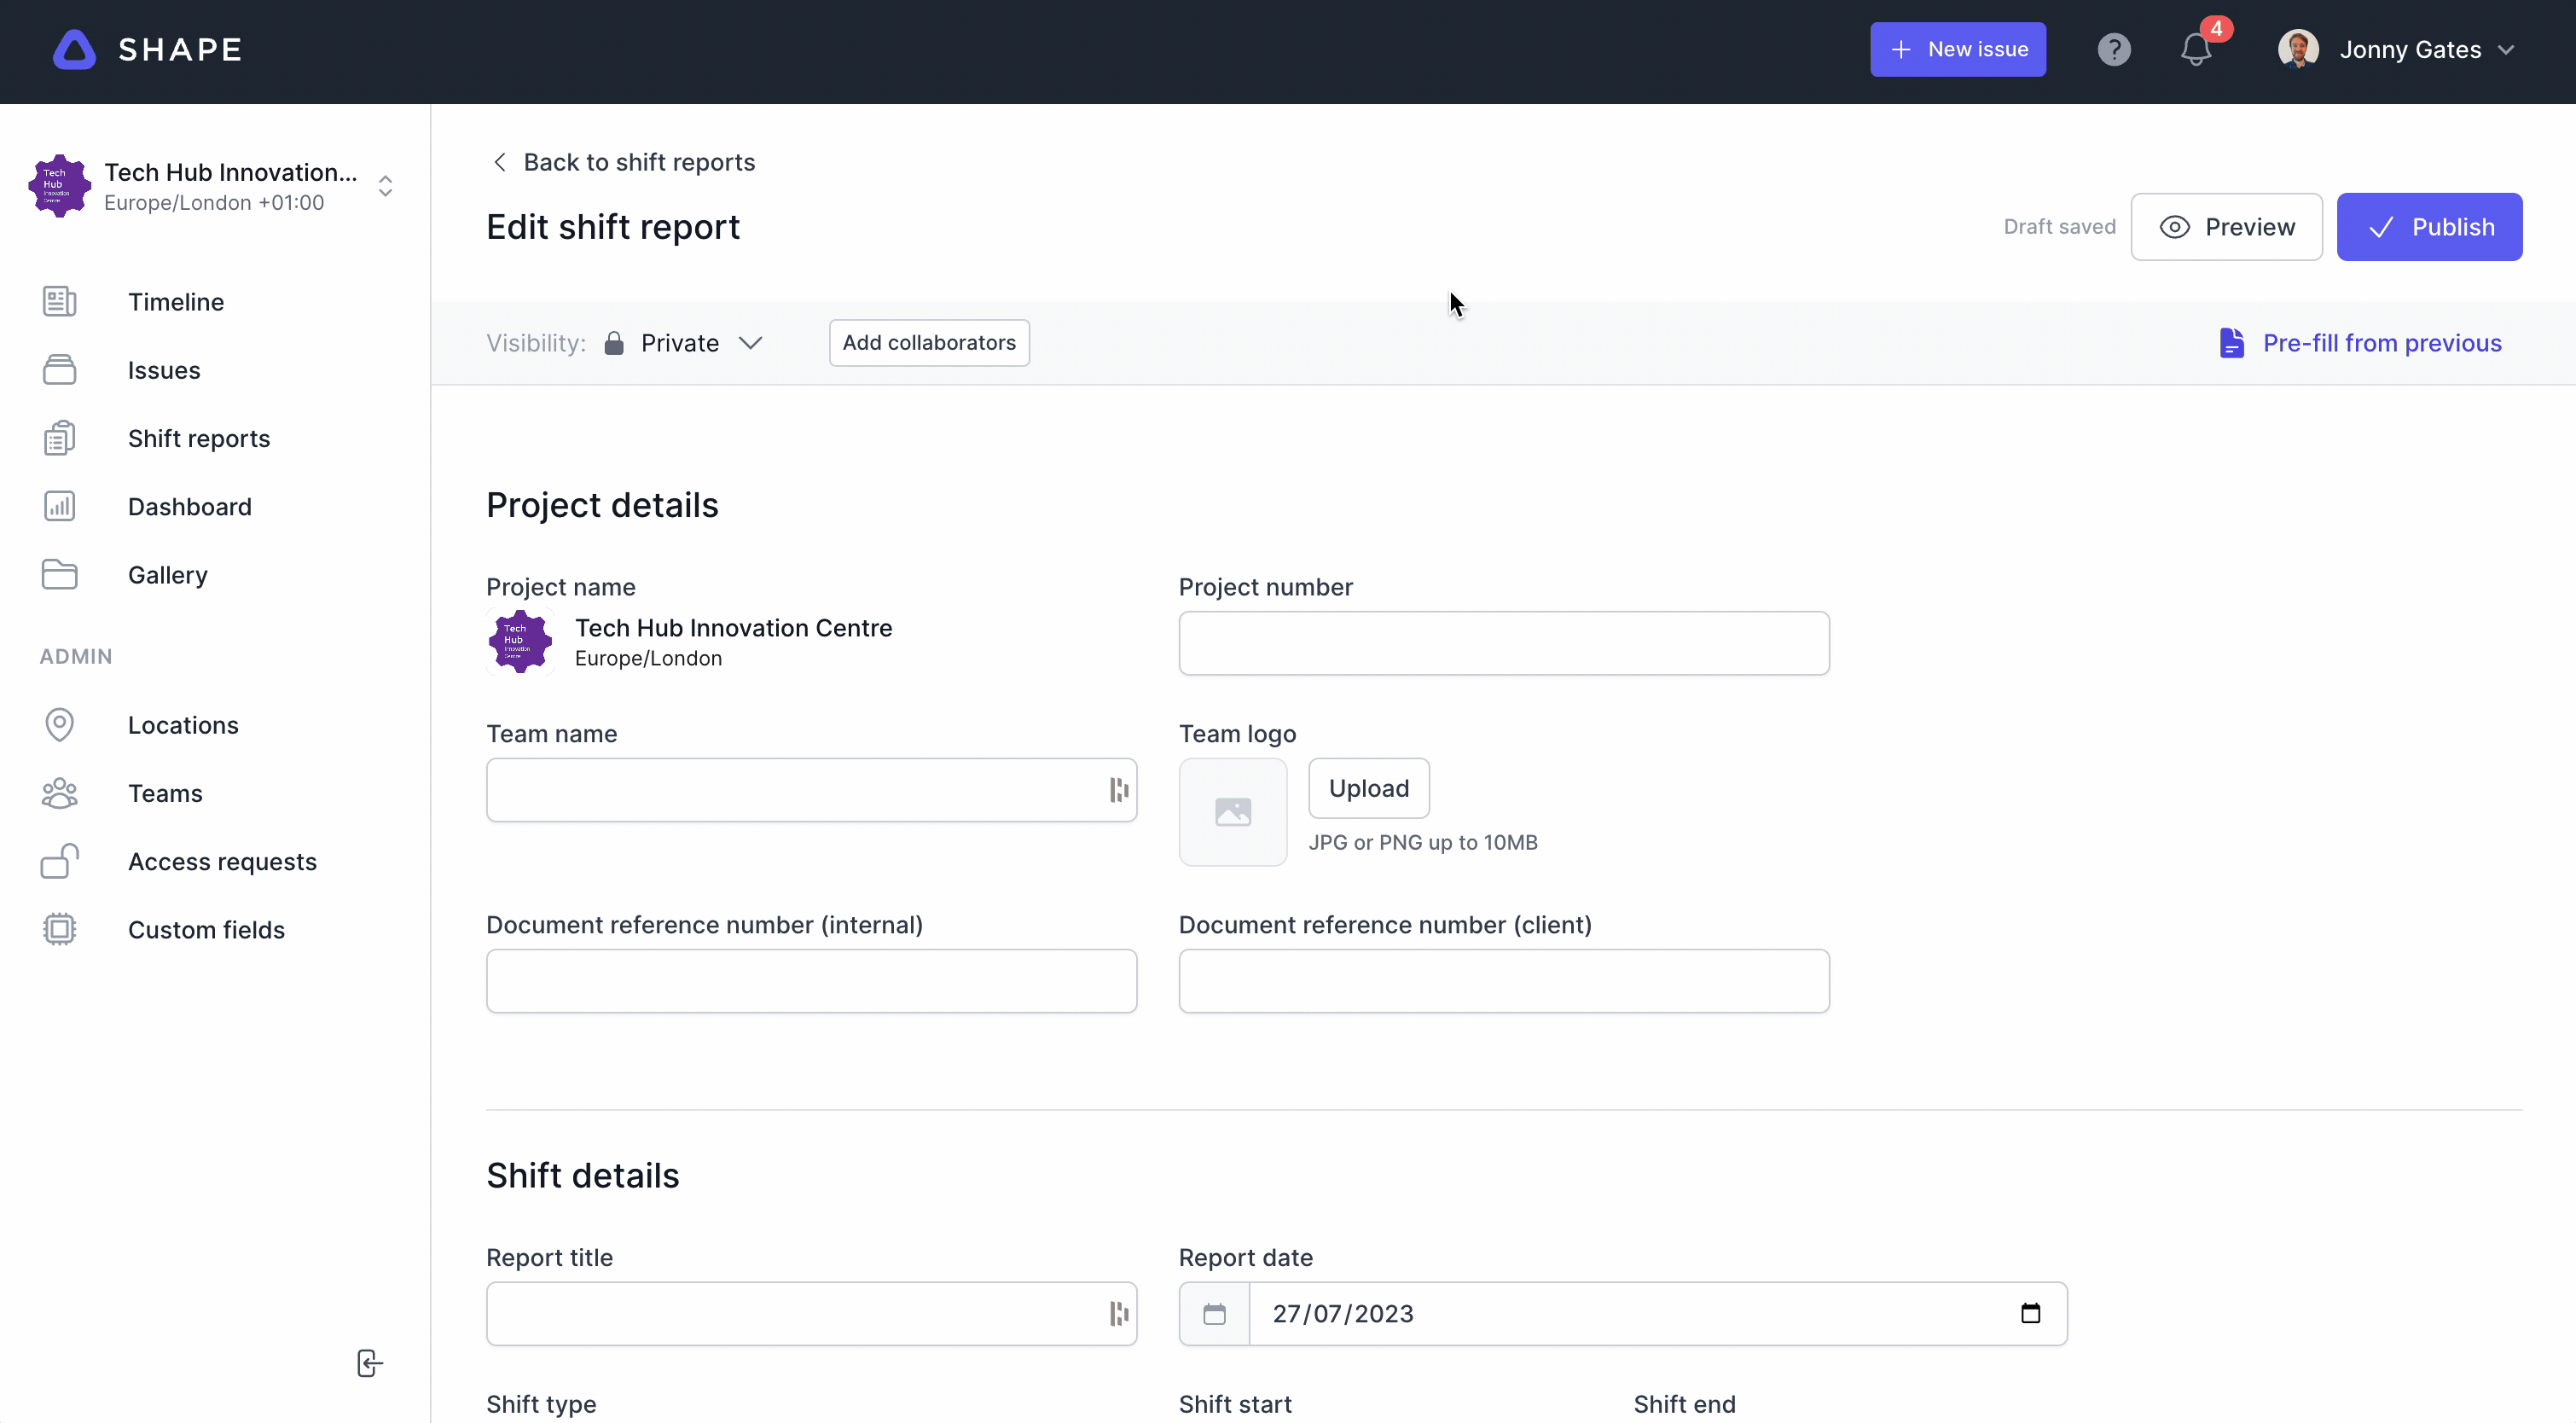Click the Teams people icon

(59, 793)
